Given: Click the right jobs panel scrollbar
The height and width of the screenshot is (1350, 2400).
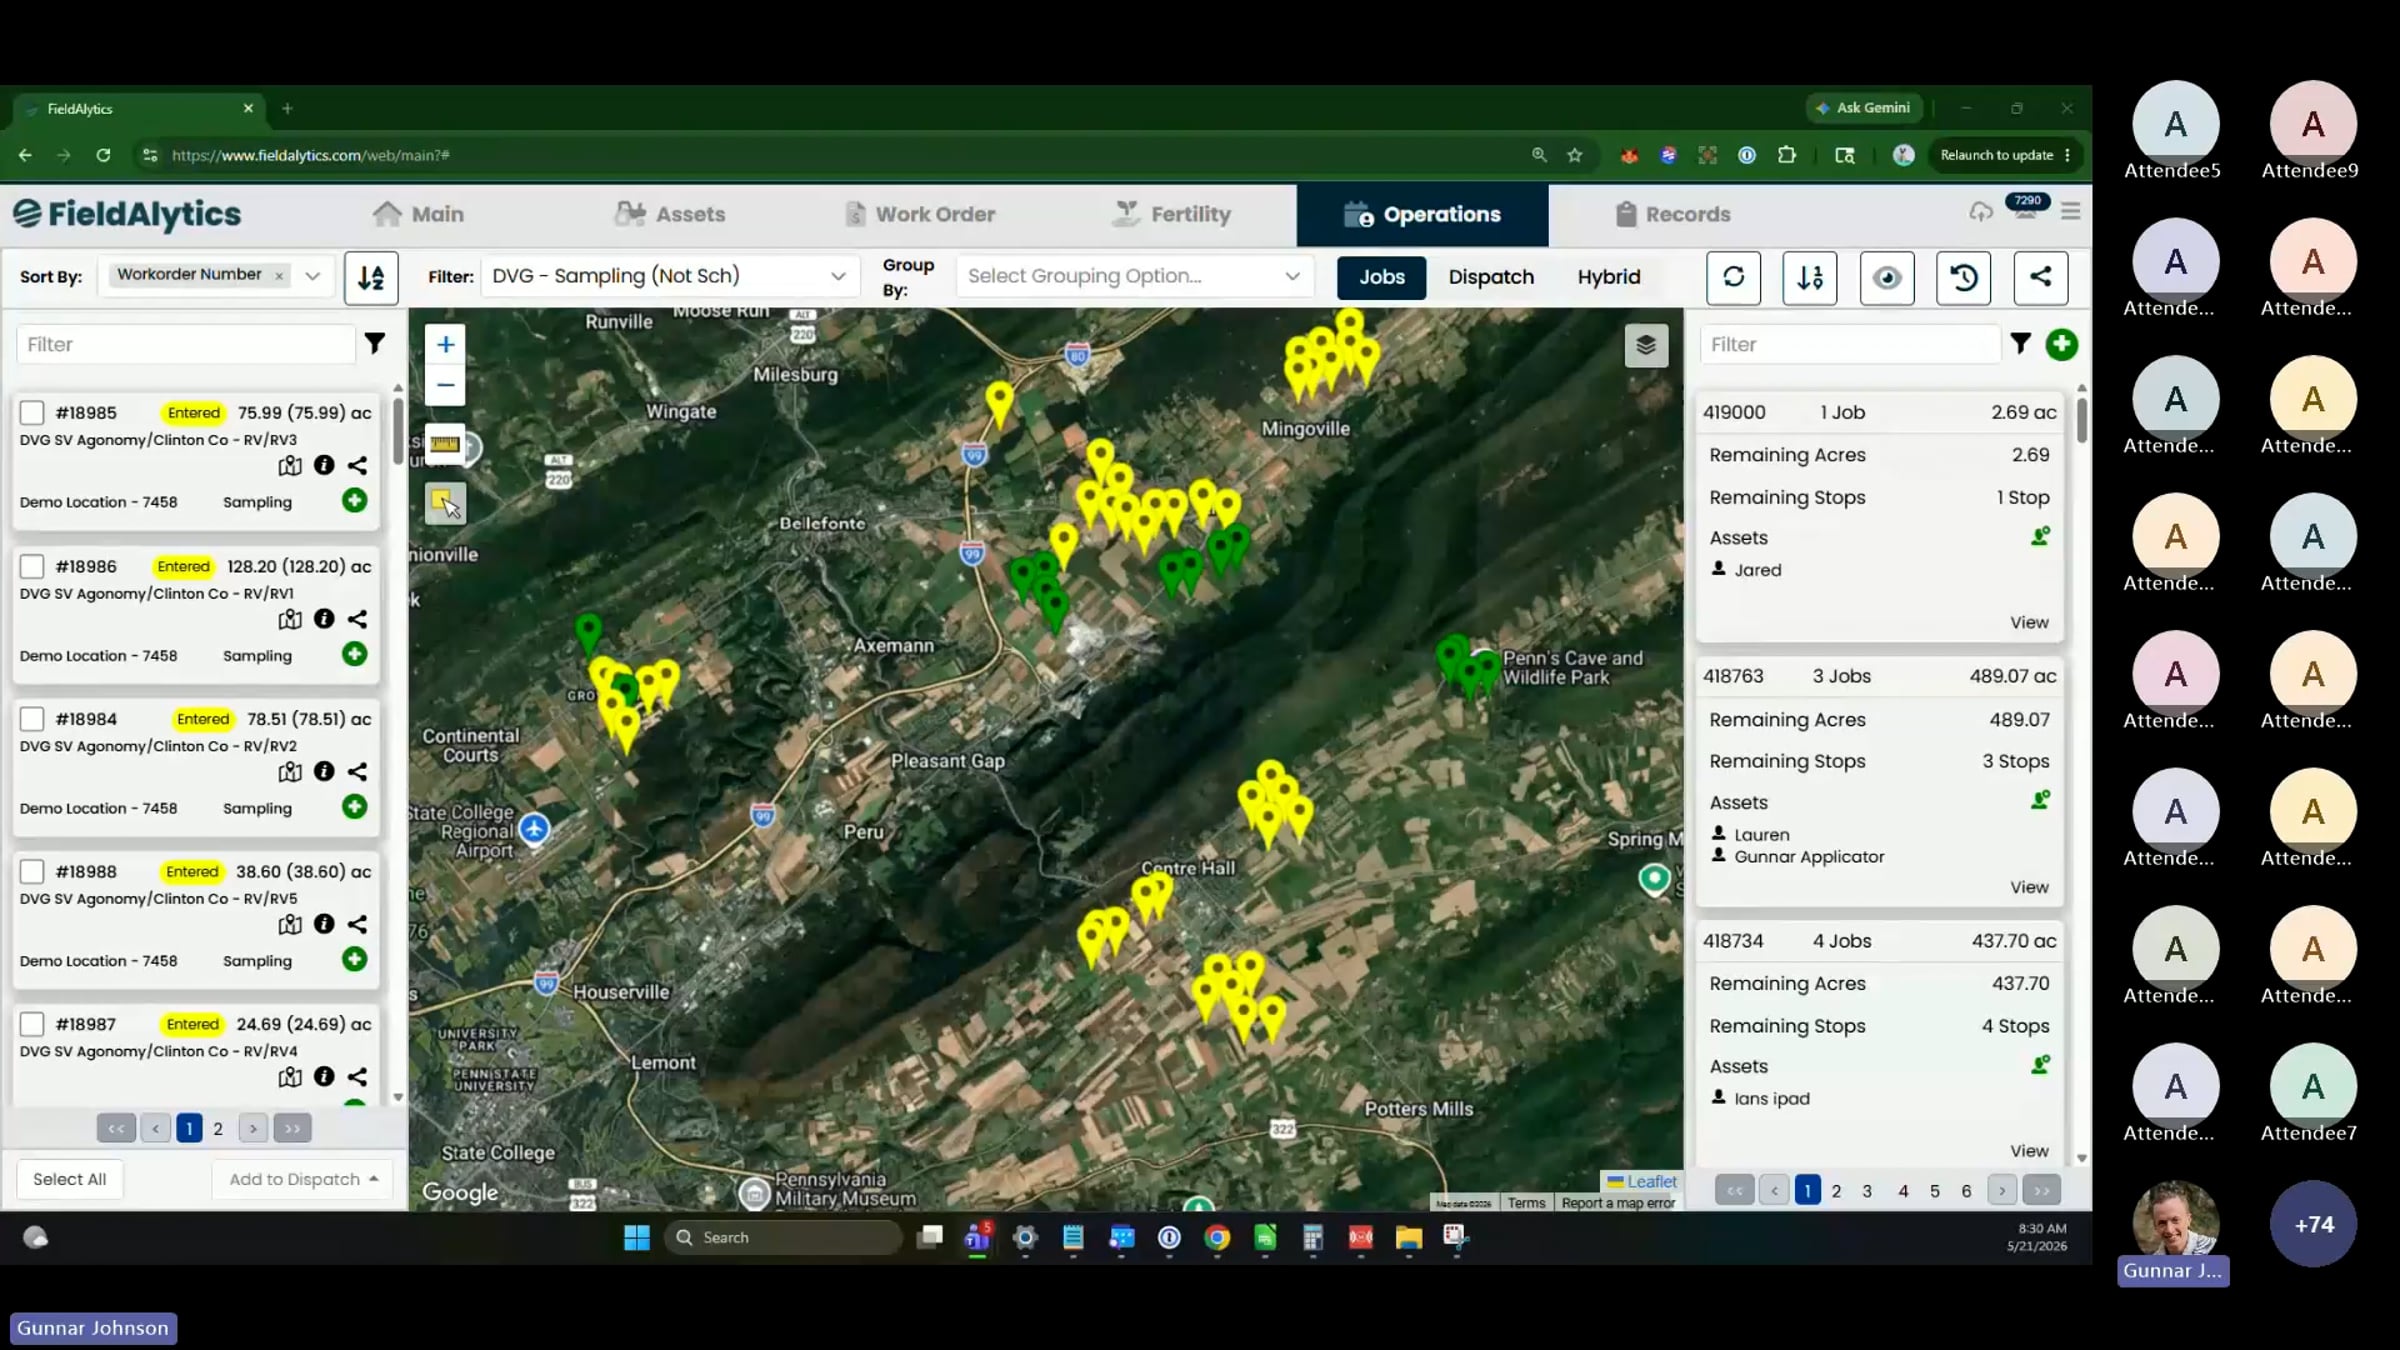Looking at the screenshot, I should pyautogui.click(x=2082, y=419).
